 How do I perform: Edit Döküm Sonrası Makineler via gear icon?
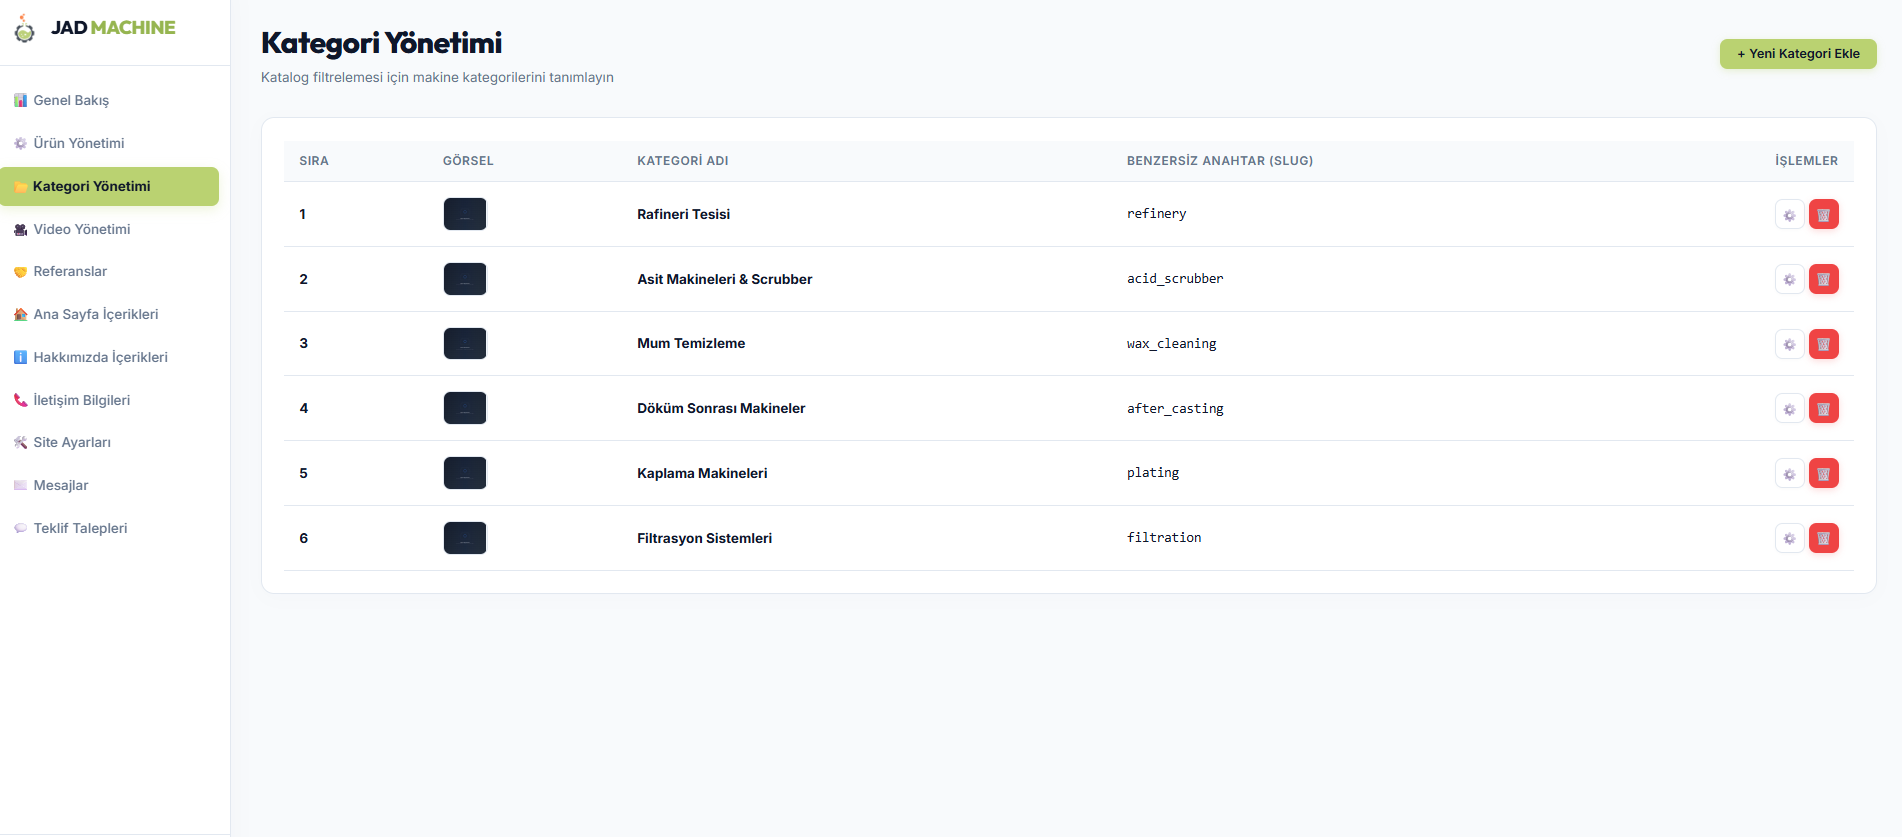pos(1789,409)
